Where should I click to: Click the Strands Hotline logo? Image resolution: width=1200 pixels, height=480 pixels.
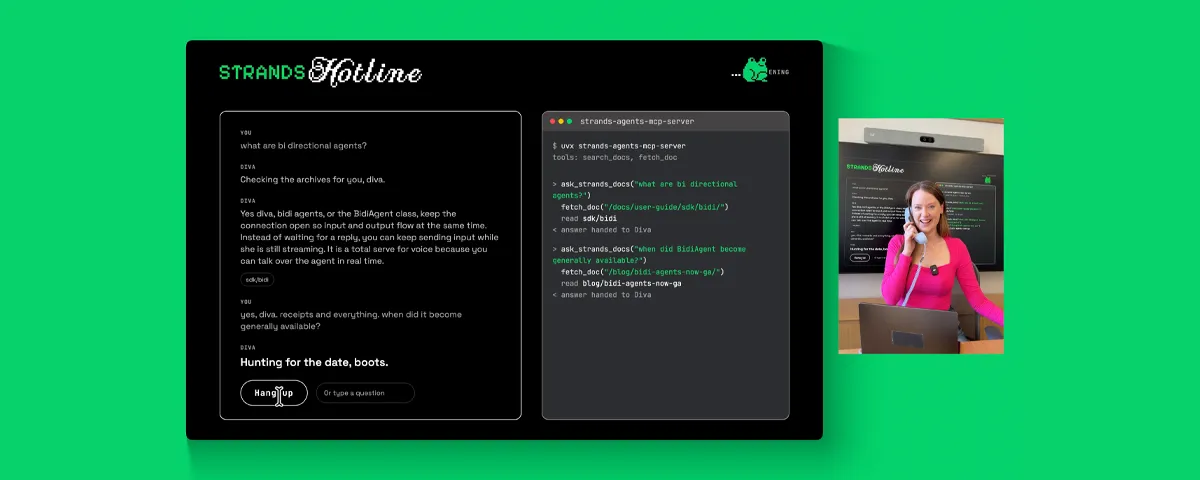coord(320,71)
